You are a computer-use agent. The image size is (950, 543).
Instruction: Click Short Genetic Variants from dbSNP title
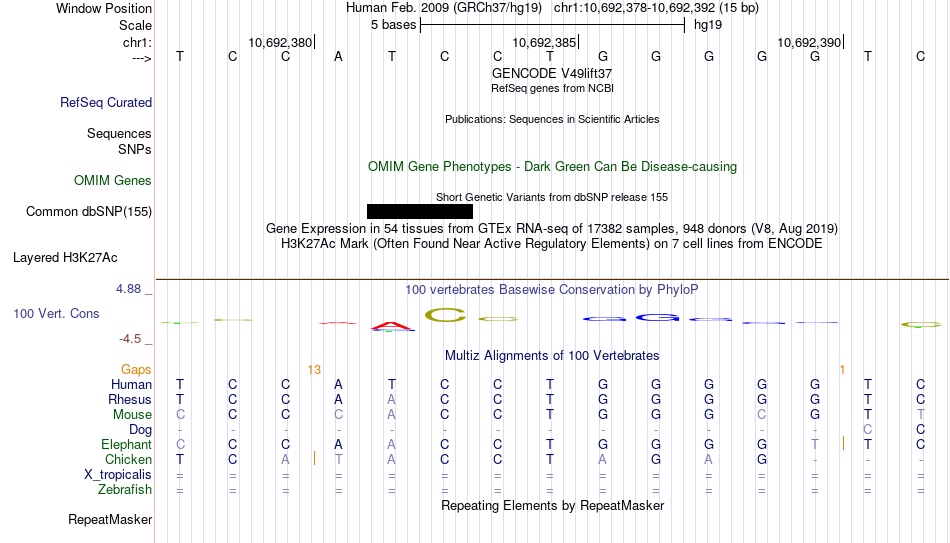coord(552,197)
